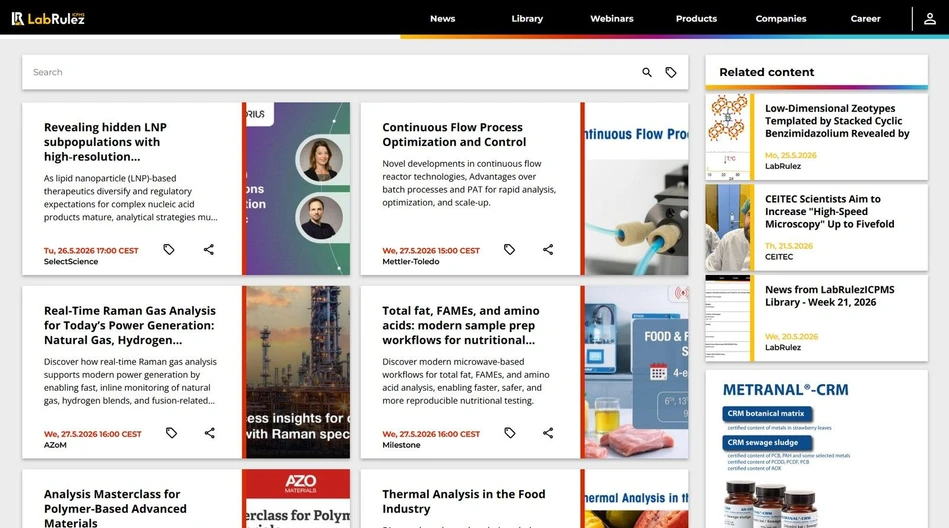Click the date 'We, 20.5.2026' in Related content
This screenshot has width=949, height=528.
[791, 337]
